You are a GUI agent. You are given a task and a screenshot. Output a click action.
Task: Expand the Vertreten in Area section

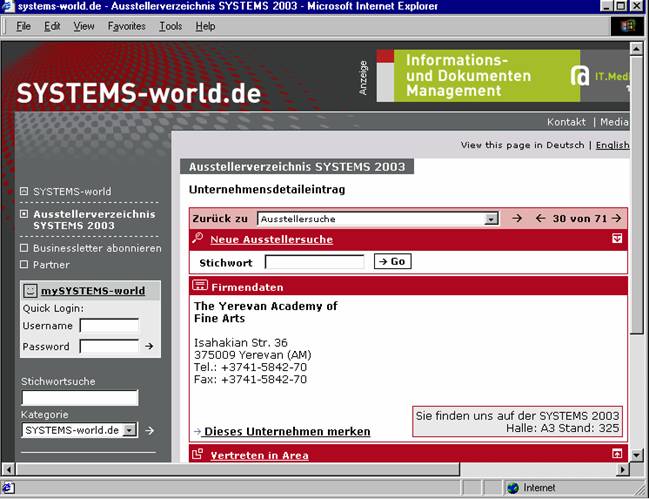(x=617, y=455)
